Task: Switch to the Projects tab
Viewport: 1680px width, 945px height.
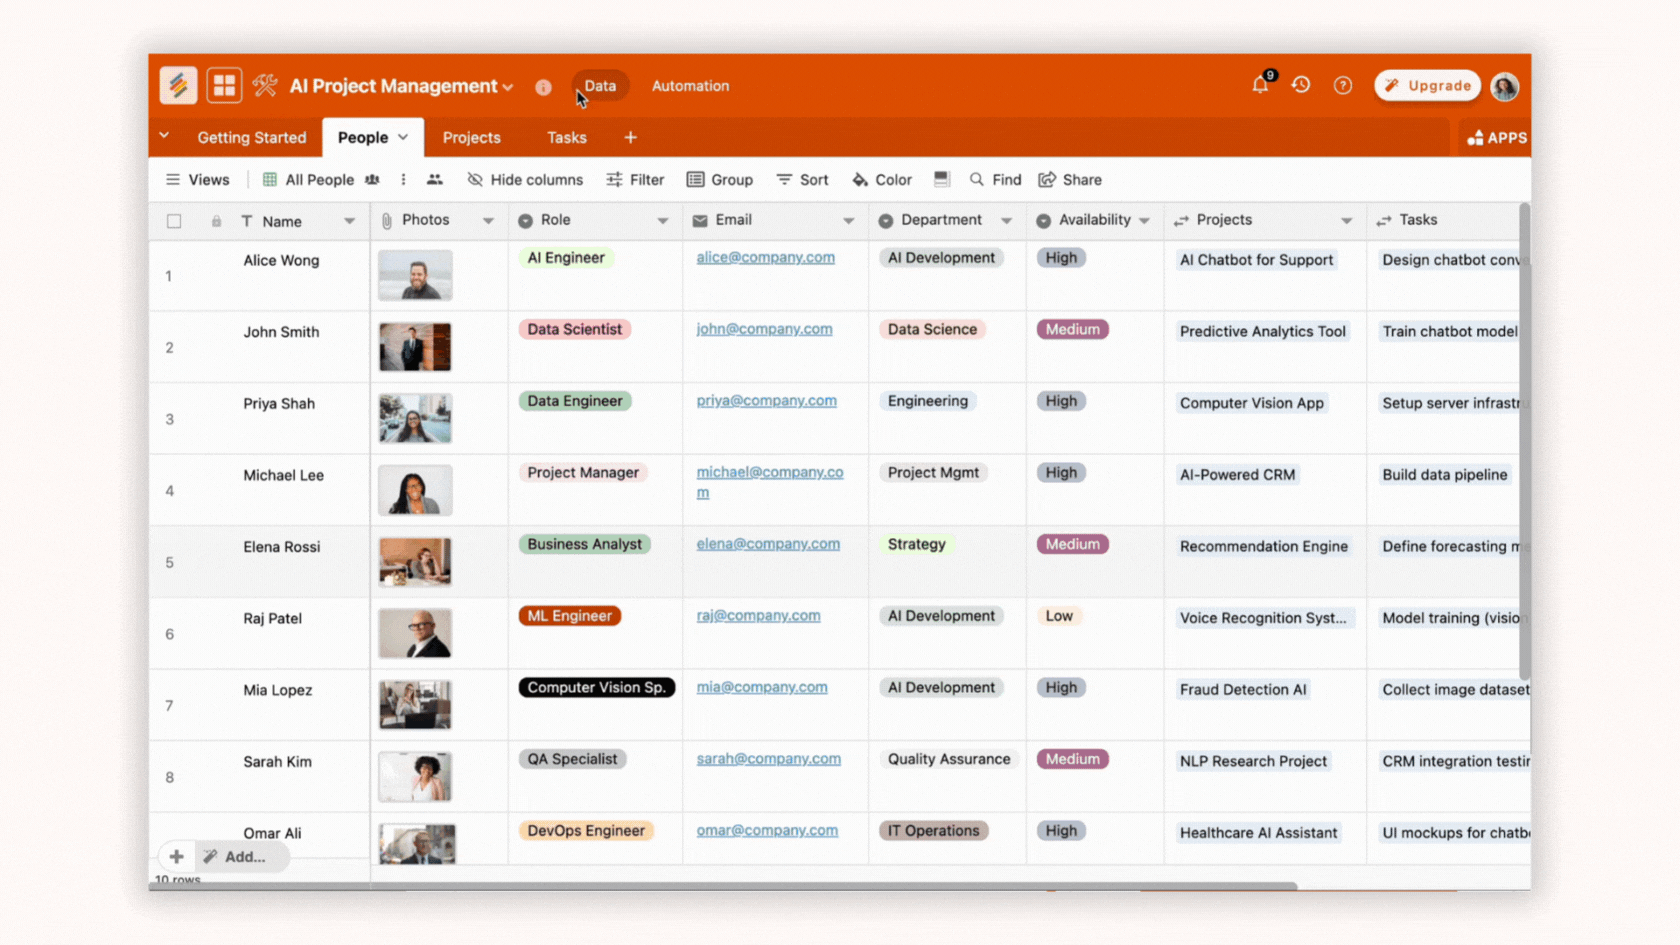Action: point(471,138)
